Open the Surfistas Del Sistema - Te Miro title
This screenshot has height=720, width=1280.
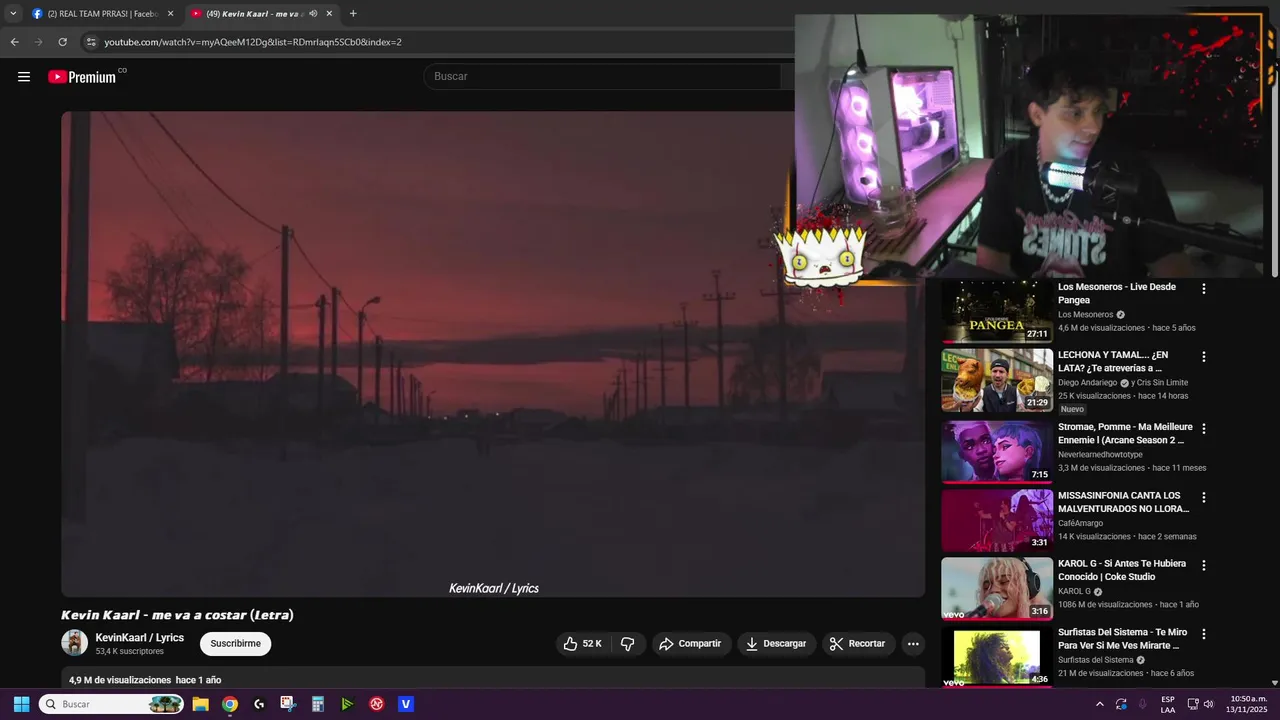tap(1122, 639)
